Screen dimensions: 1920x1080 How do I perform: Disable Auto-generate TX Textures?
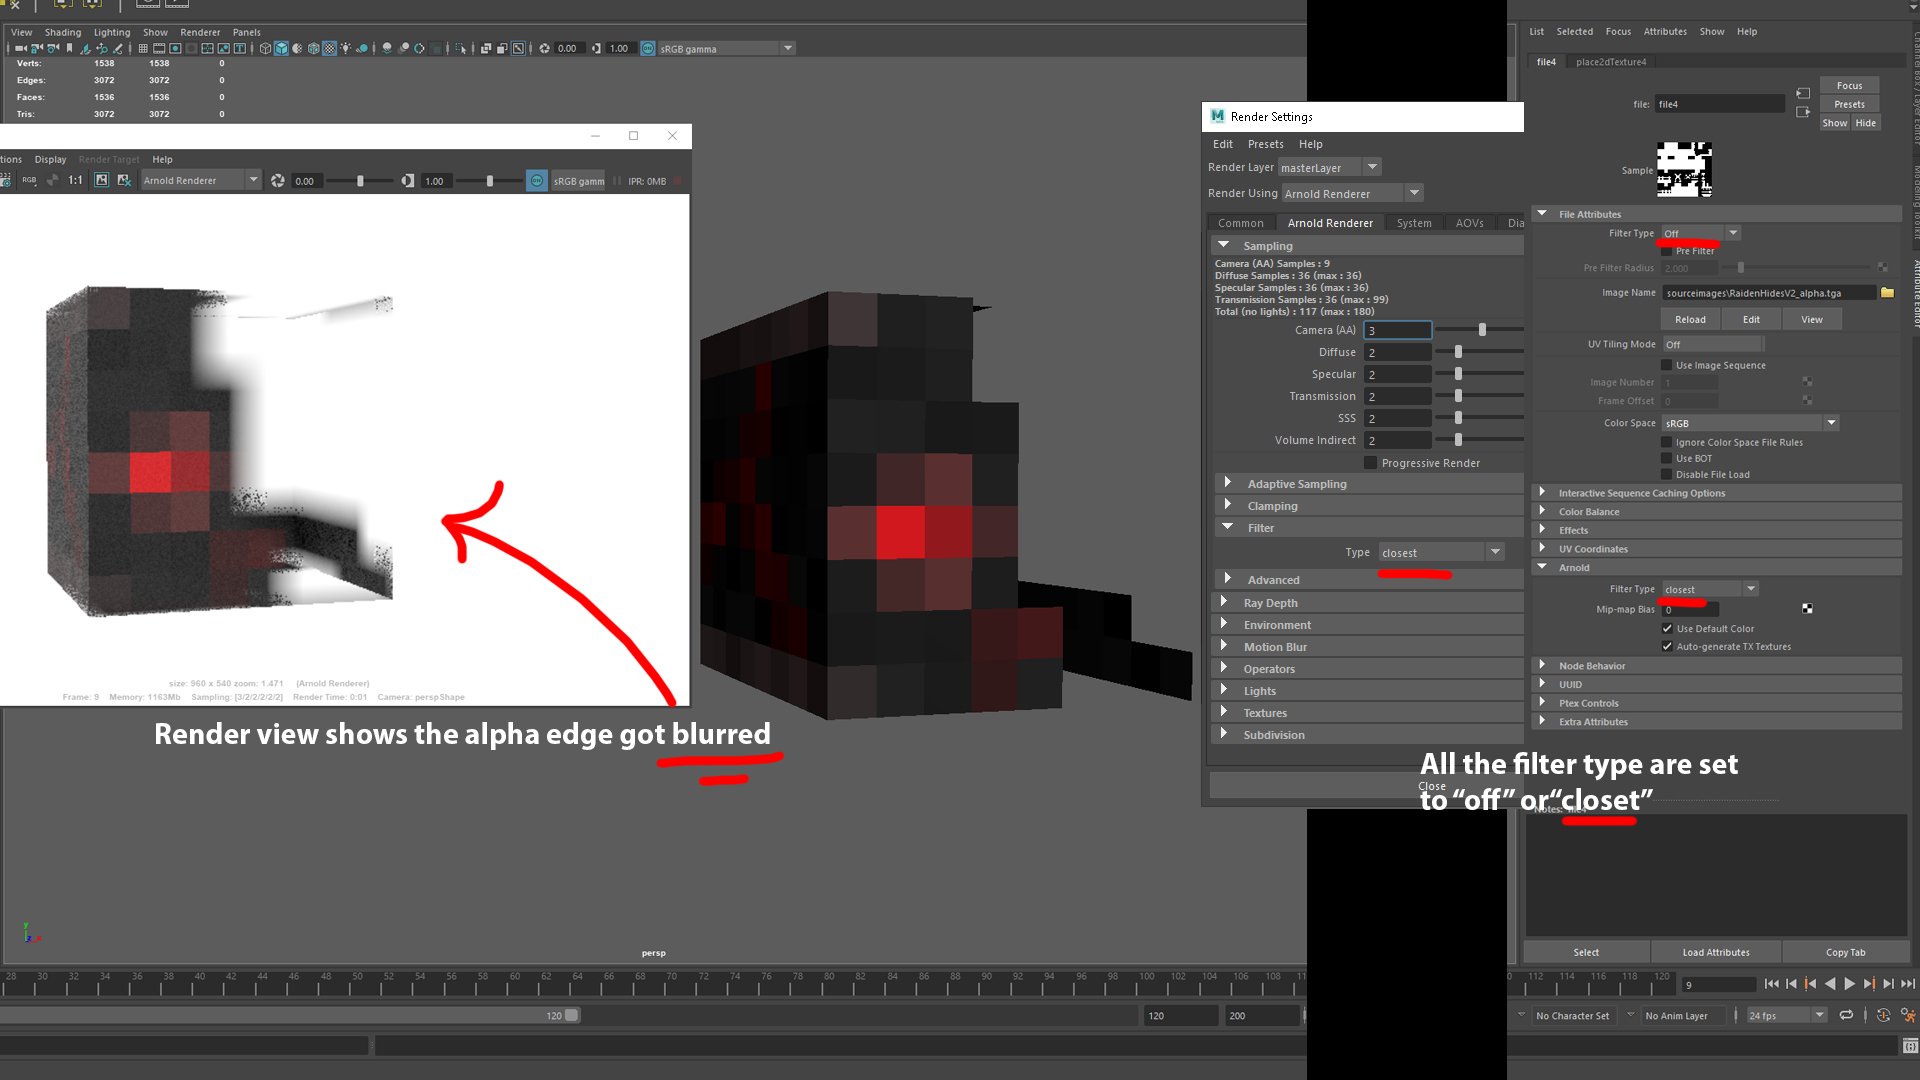[1668, 646]
